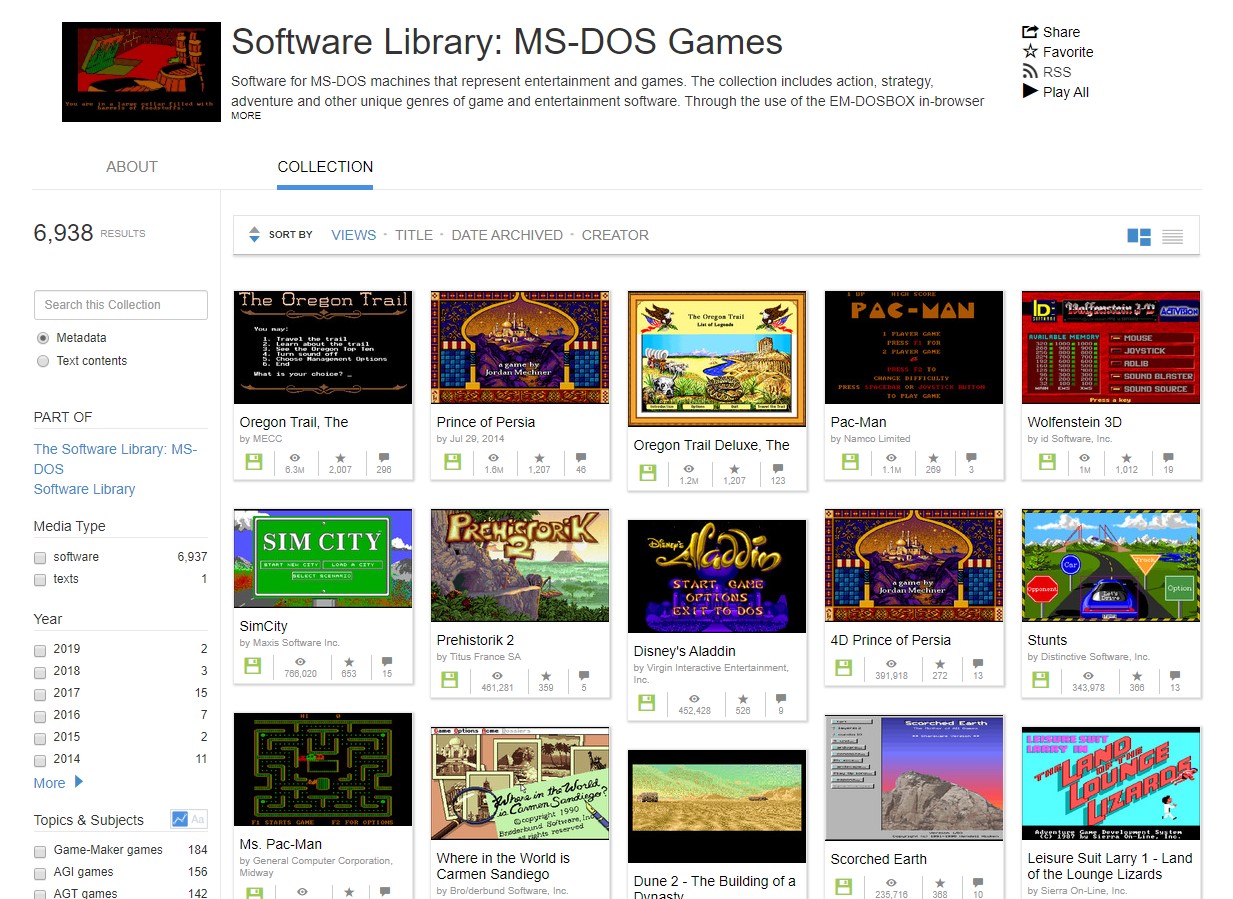1233x899 pixels.
Task: Check the 2019 year filter
Action: [x=40, y=650]
